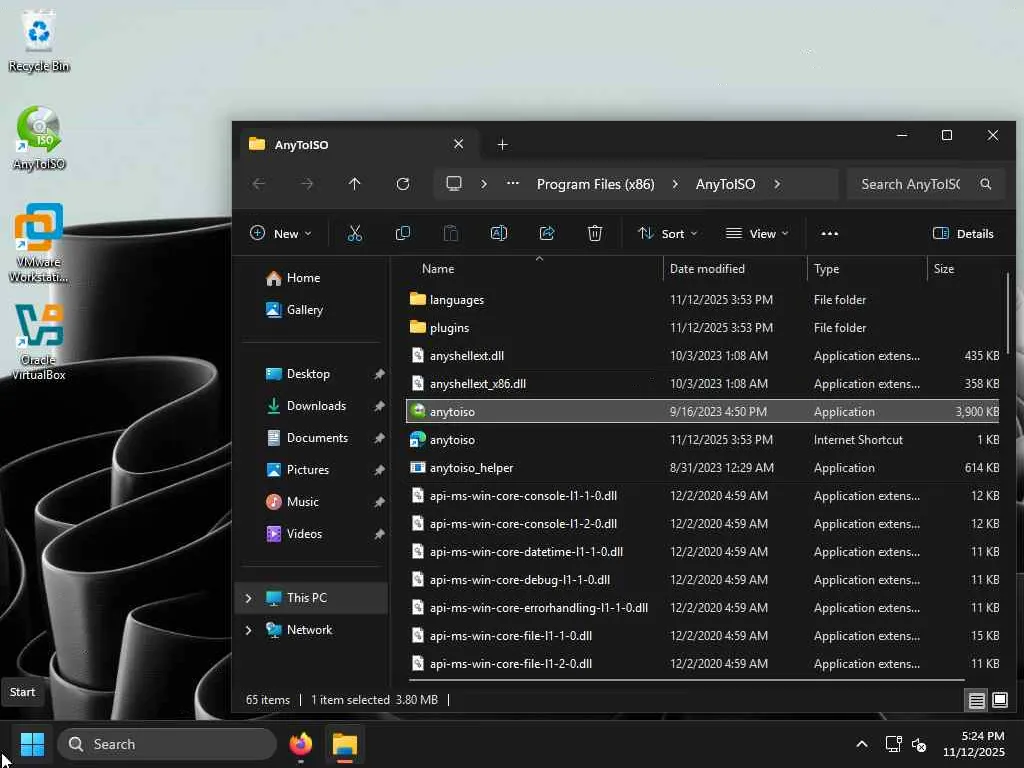Expand the Network tree node
1024x768 pixels.
[x=248, y=630]
